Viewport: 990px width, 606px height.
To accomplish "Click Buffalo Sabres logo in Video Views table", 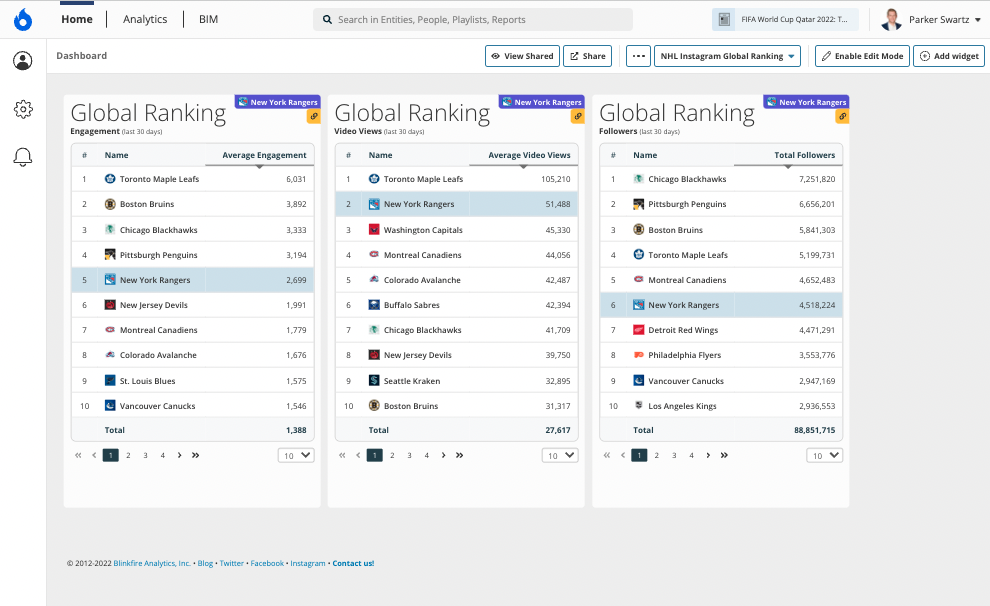I will click(x=374, y=305).
